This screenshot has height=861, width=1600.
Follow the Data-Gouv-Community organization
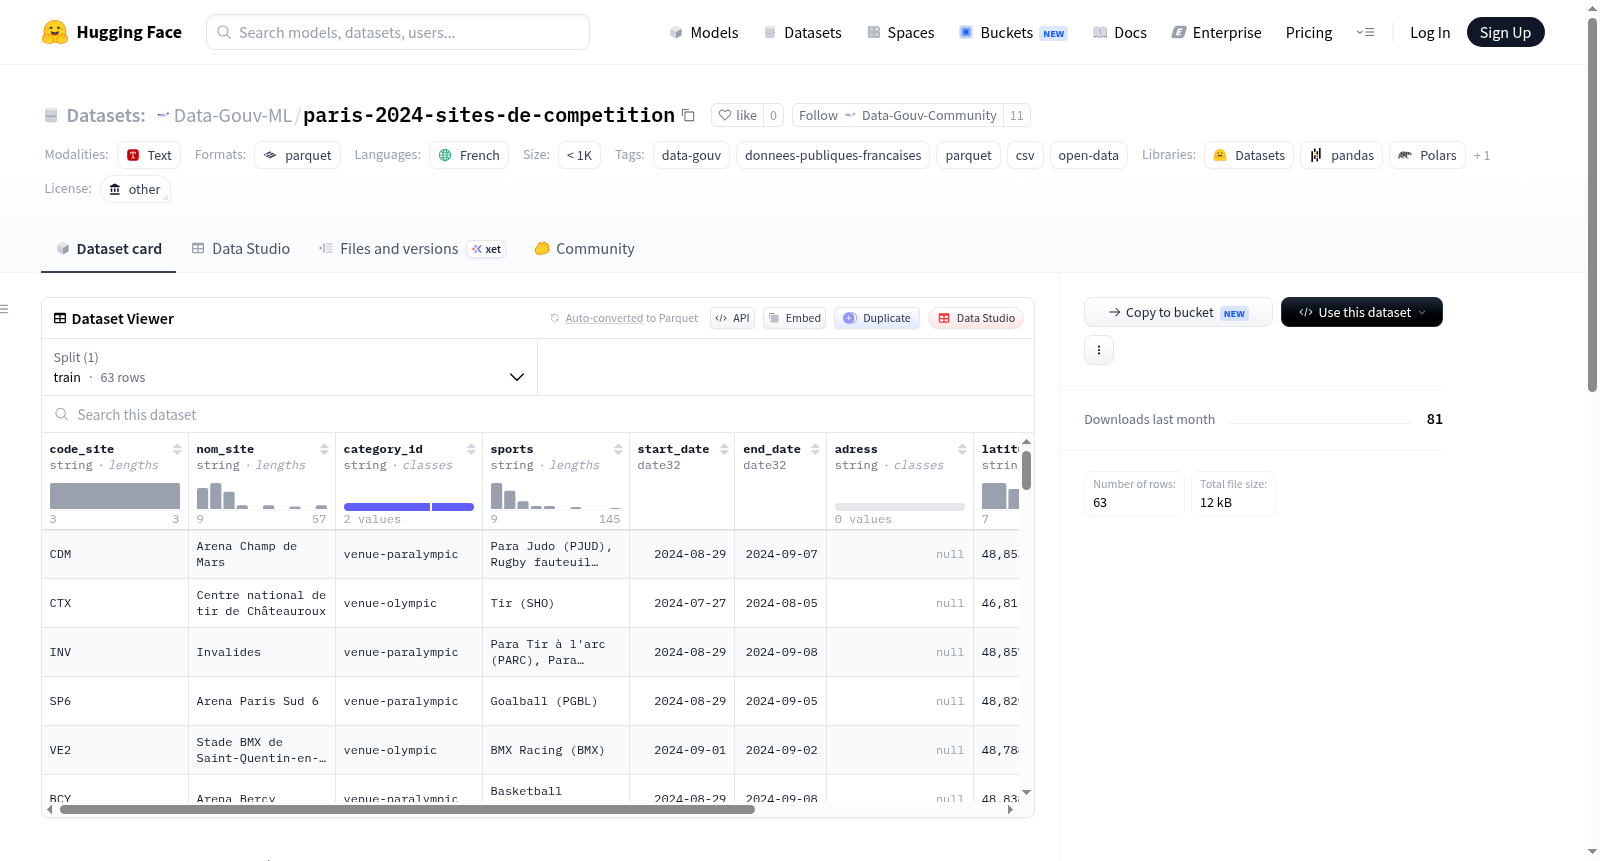tap(898, 115)
